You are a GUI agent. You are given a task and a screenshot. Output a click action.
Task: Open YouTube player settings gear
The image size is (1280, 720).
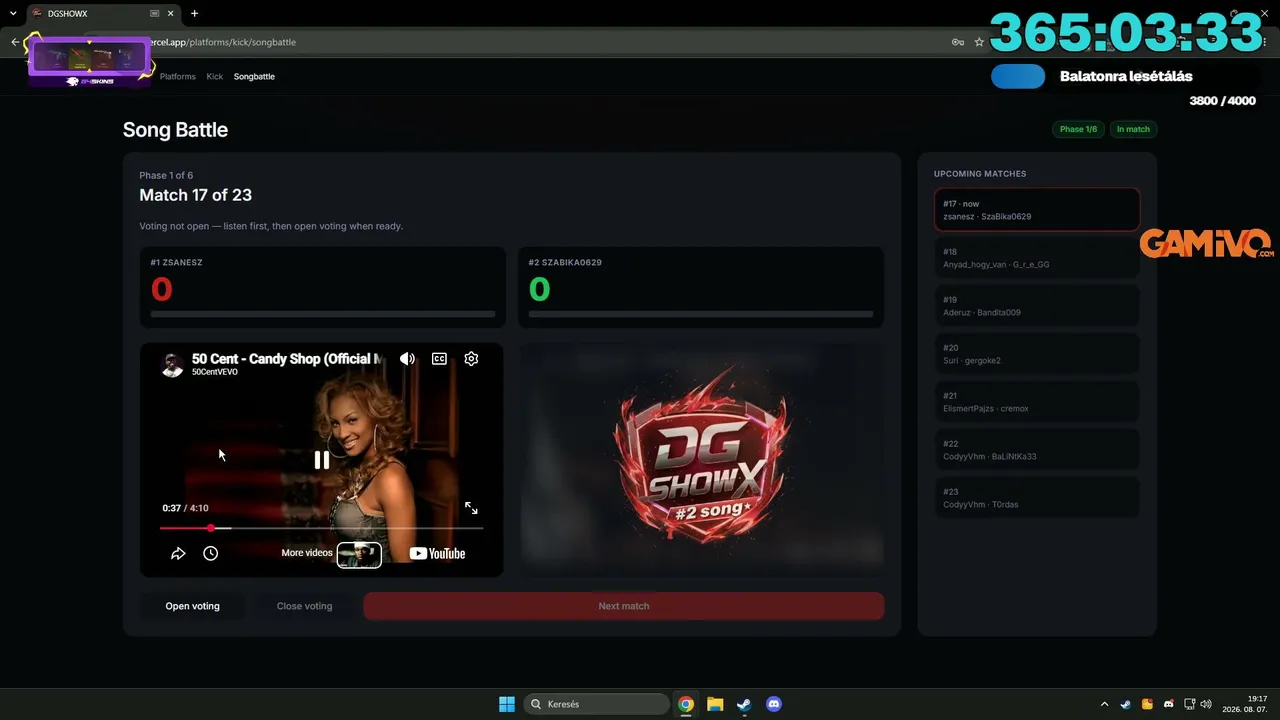pos(471,359)
